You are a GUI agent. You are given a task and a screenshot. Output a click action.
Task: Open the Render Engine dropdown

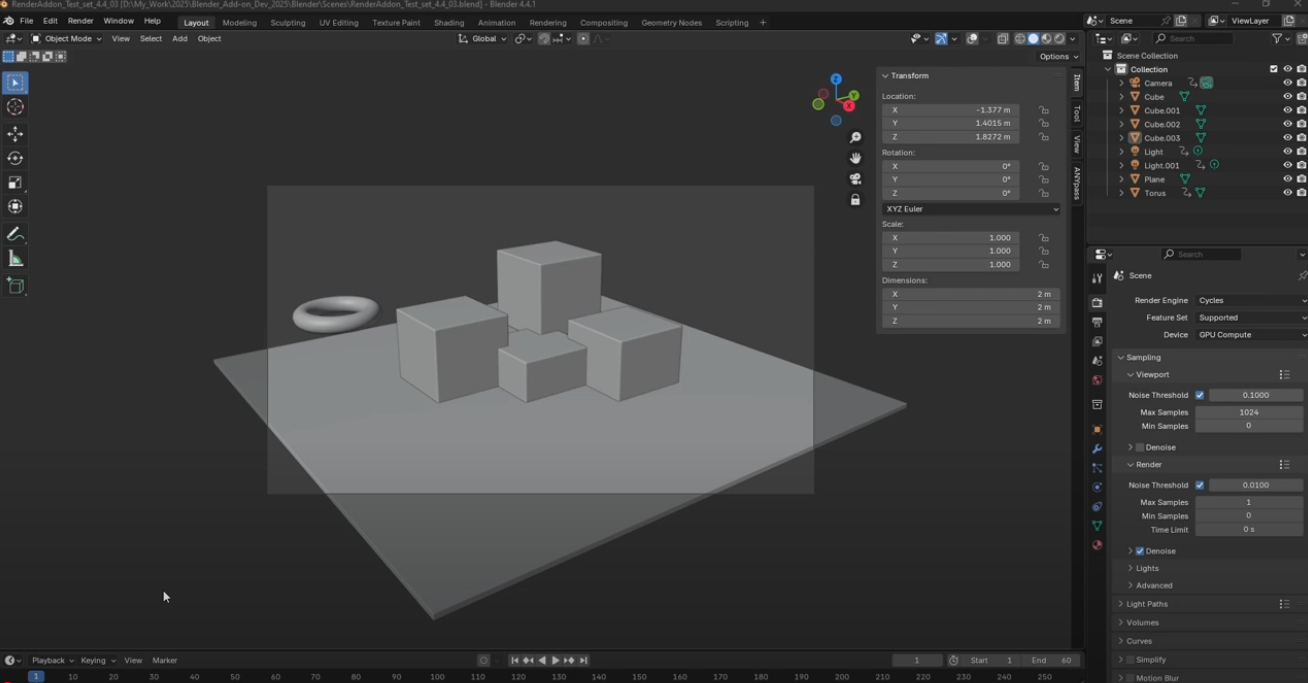point(1251,300)
